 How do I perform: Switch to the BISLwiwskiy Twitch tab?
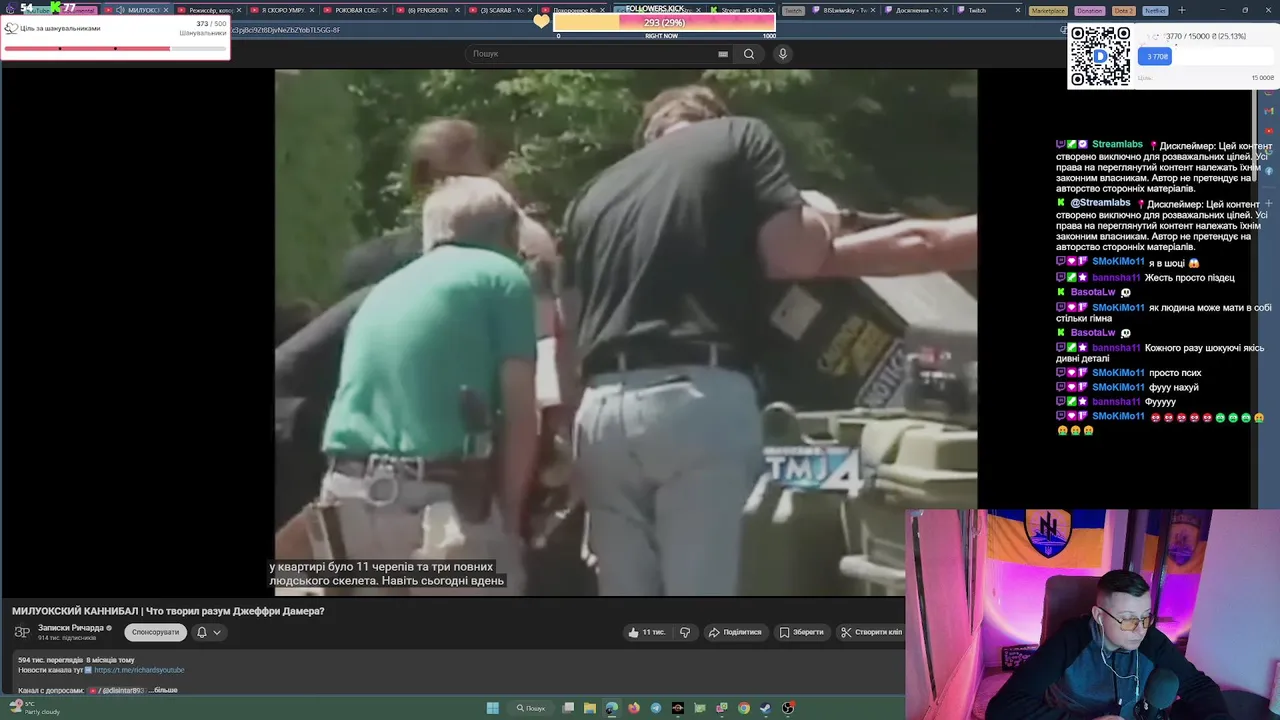[844, 10]
